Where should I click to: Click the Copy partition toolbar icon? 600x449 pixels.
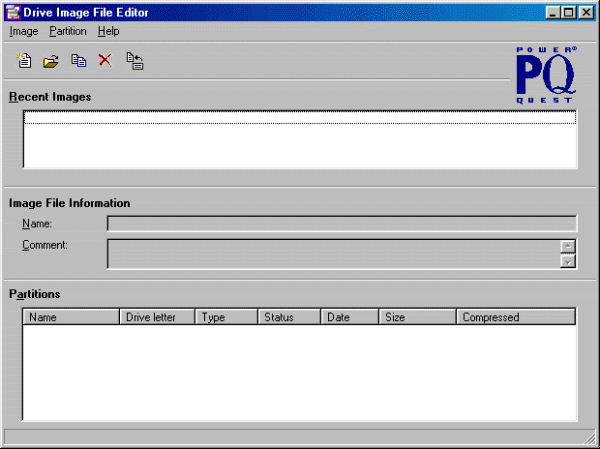point(78,60)
